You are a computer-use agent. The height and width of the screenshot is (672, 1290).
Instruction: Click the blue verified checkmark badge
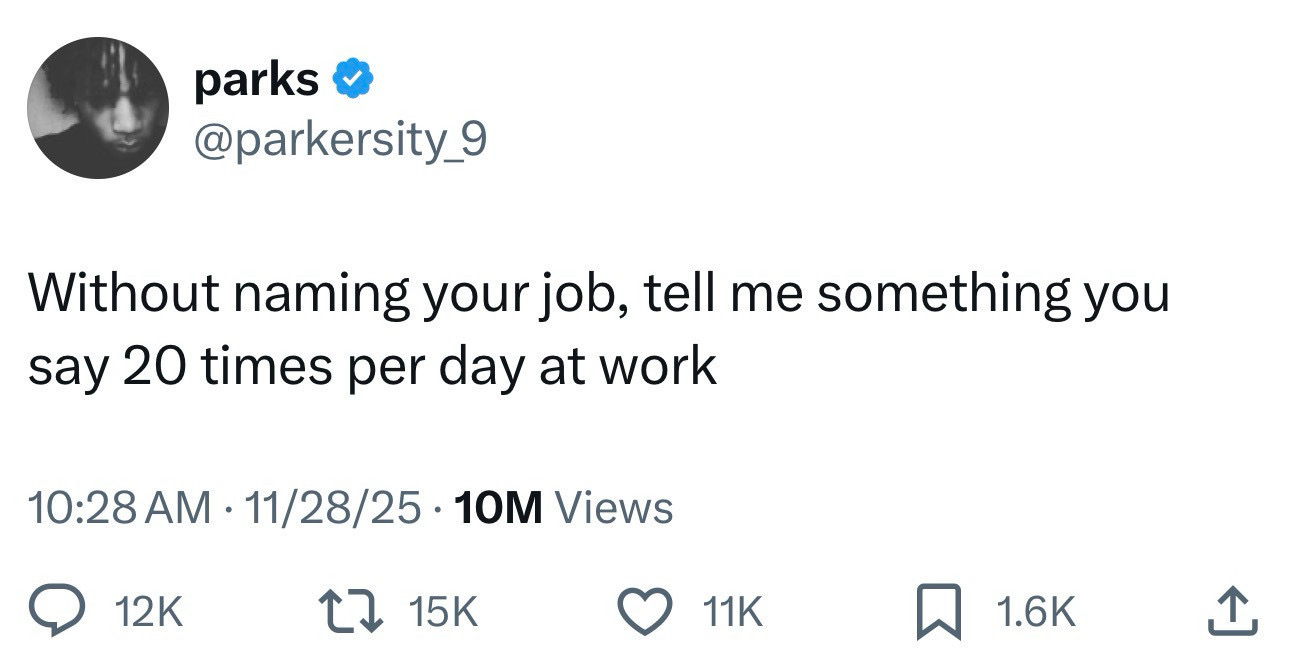[351, 79]
